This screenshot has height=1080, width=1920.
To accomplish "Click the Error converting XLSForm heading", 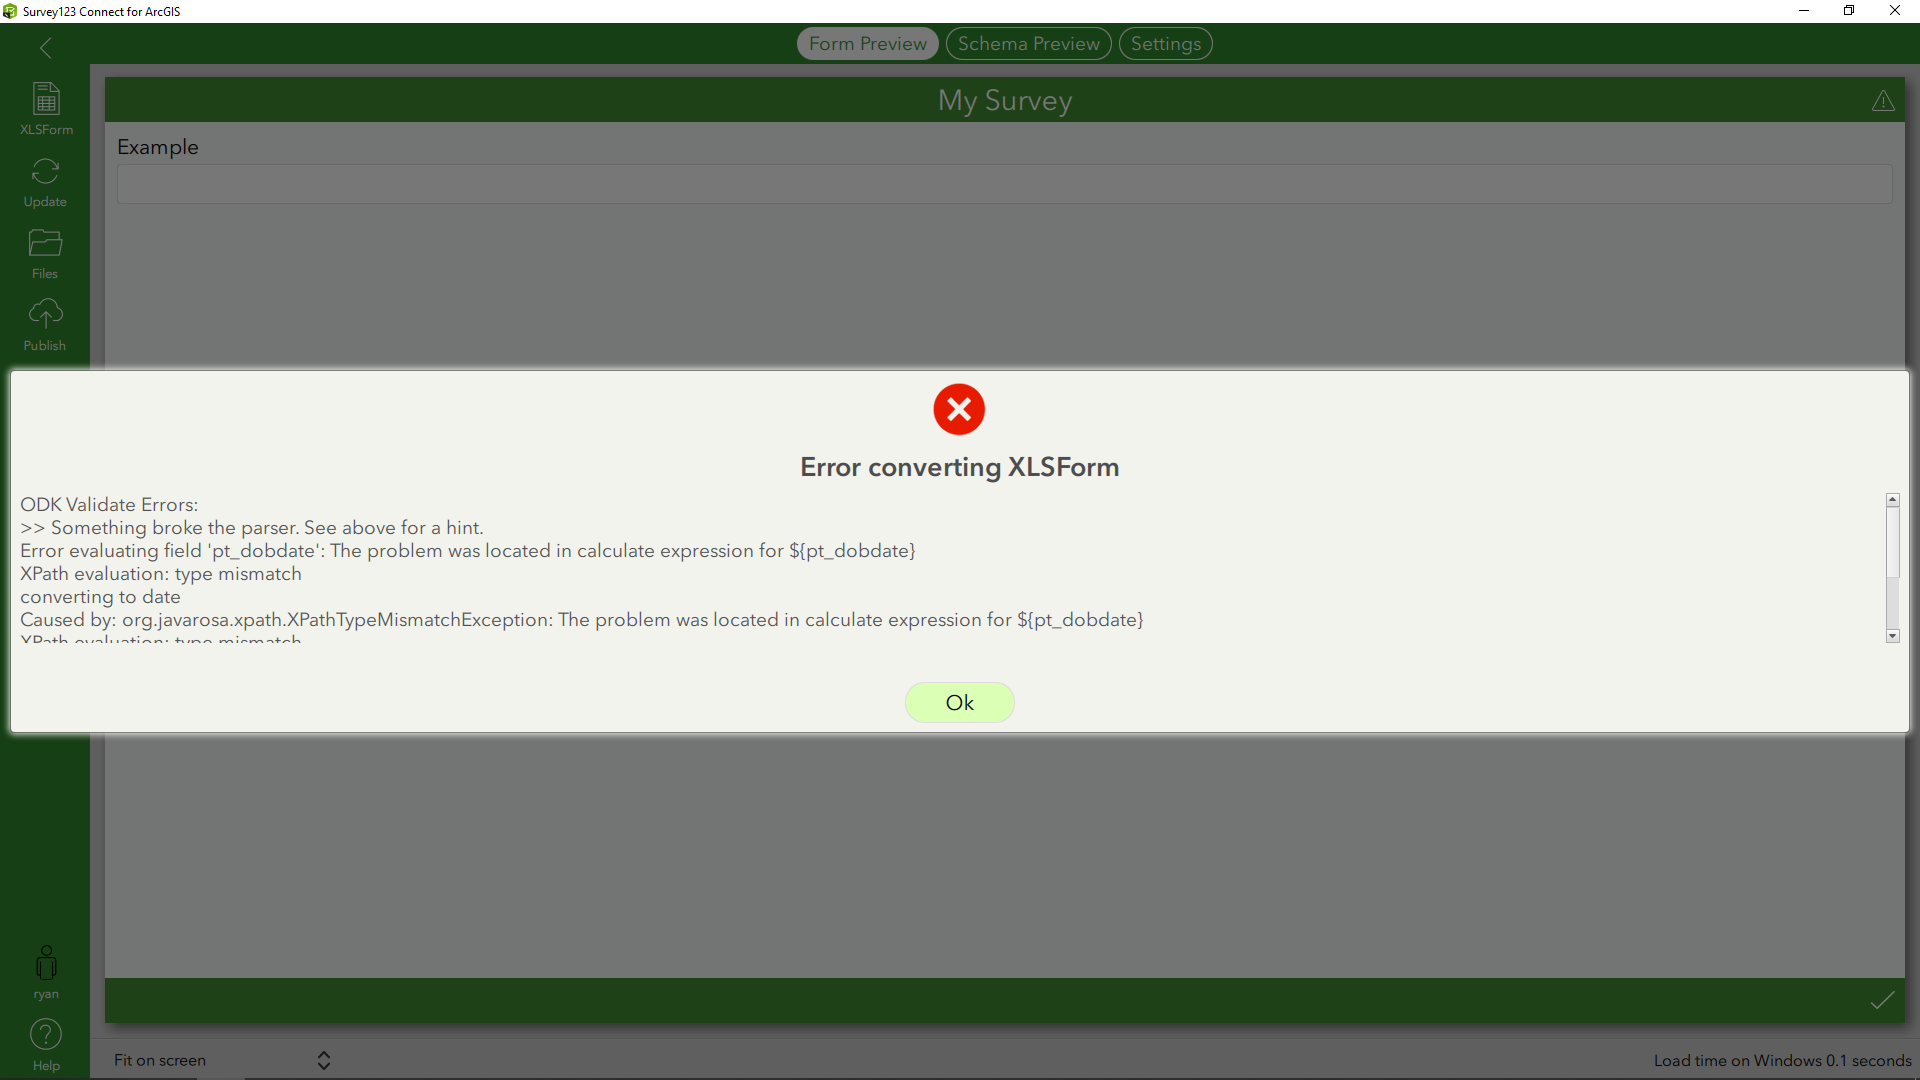I will pyautogui.click(x=959, y=467).
